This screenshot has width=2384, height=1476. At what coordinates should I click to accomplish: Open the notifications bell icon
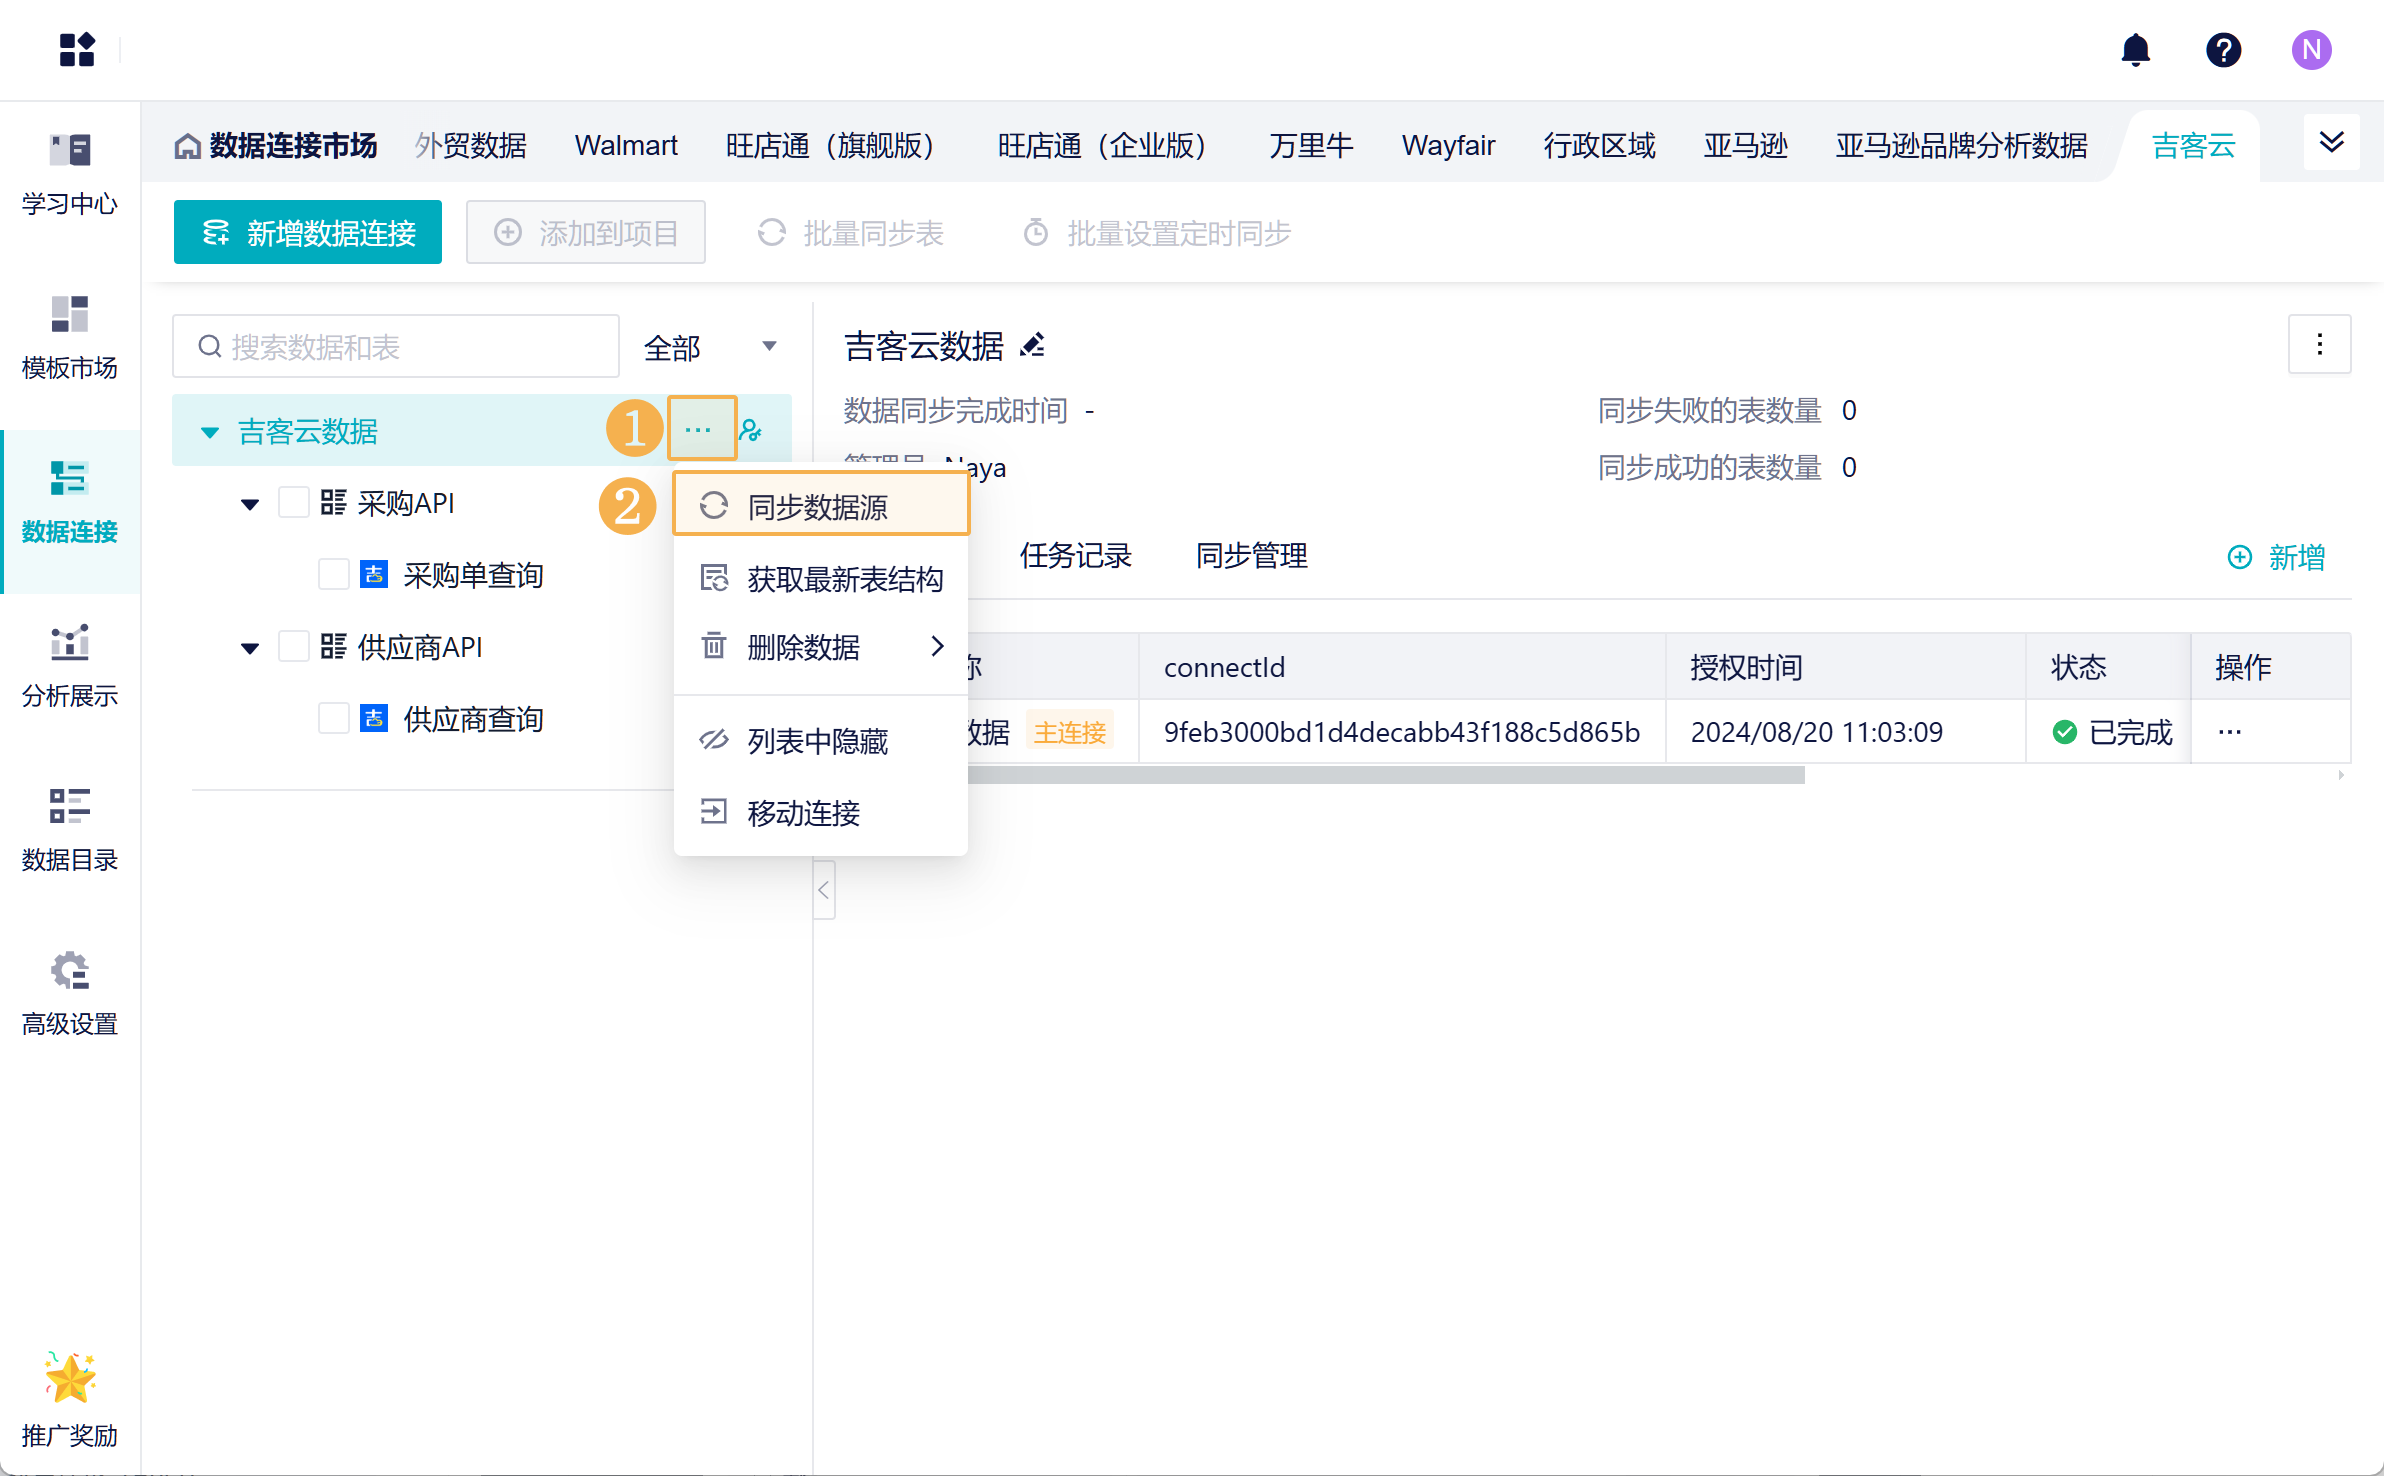[x=2135, y=50]
